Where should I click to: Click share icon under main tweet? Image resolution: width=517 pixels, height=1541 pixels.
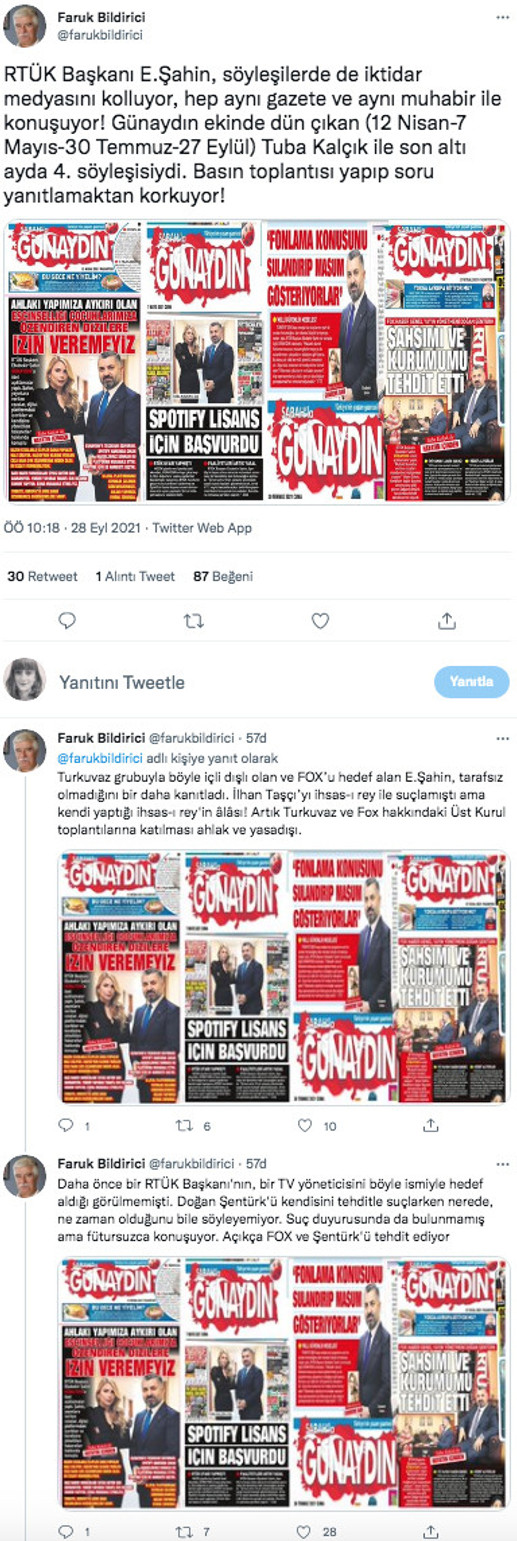[447, 622]
